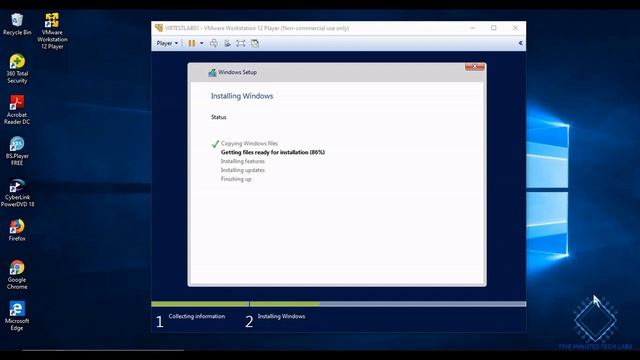The width and height of the screenshot is (640, 360).
Task: Click the USB removable devices toolbar icon
Action: pyautogui.click(x=227, y=43)
